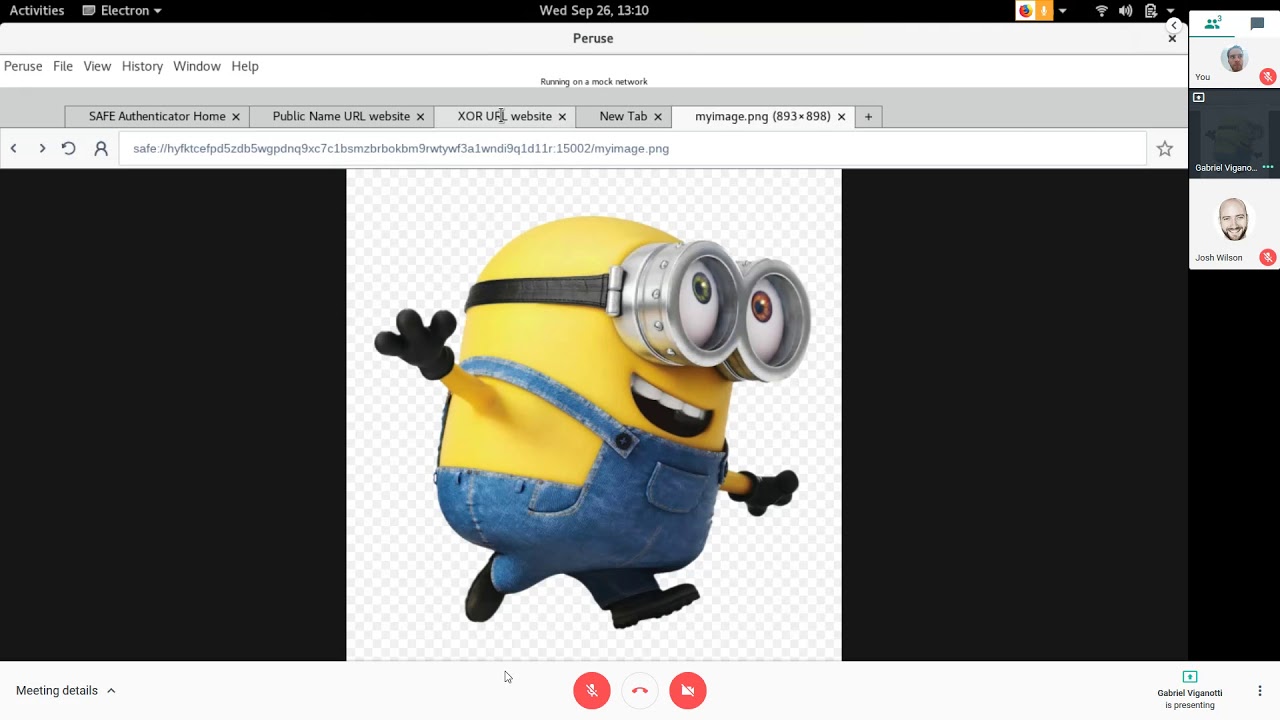This screenshot has width=1280, height=720.
Task: Close the SAFE Authenticator Home tab
Action: point(236,117)
